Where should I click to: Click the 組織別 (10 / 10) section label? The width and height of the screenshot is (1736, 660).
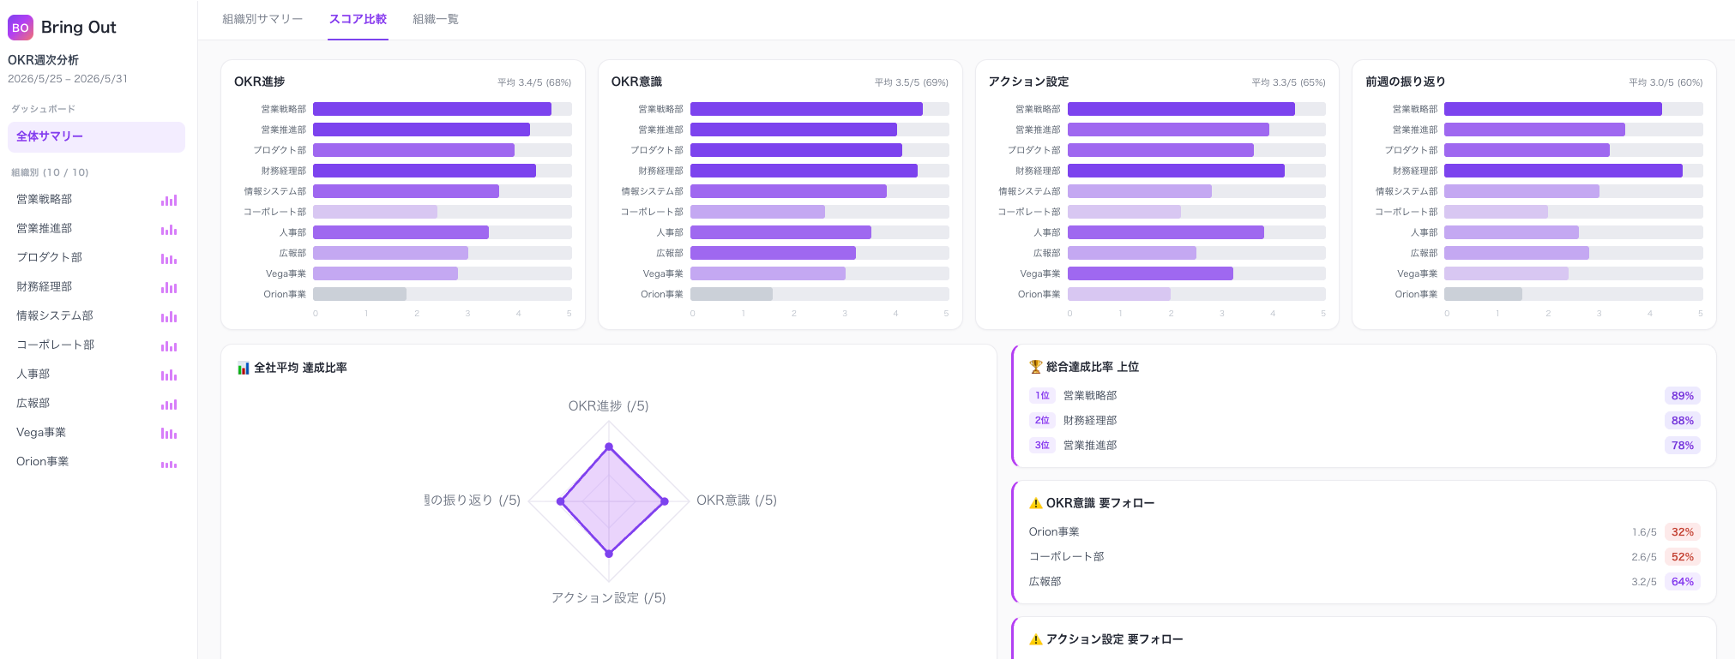(x=50, y=173)
